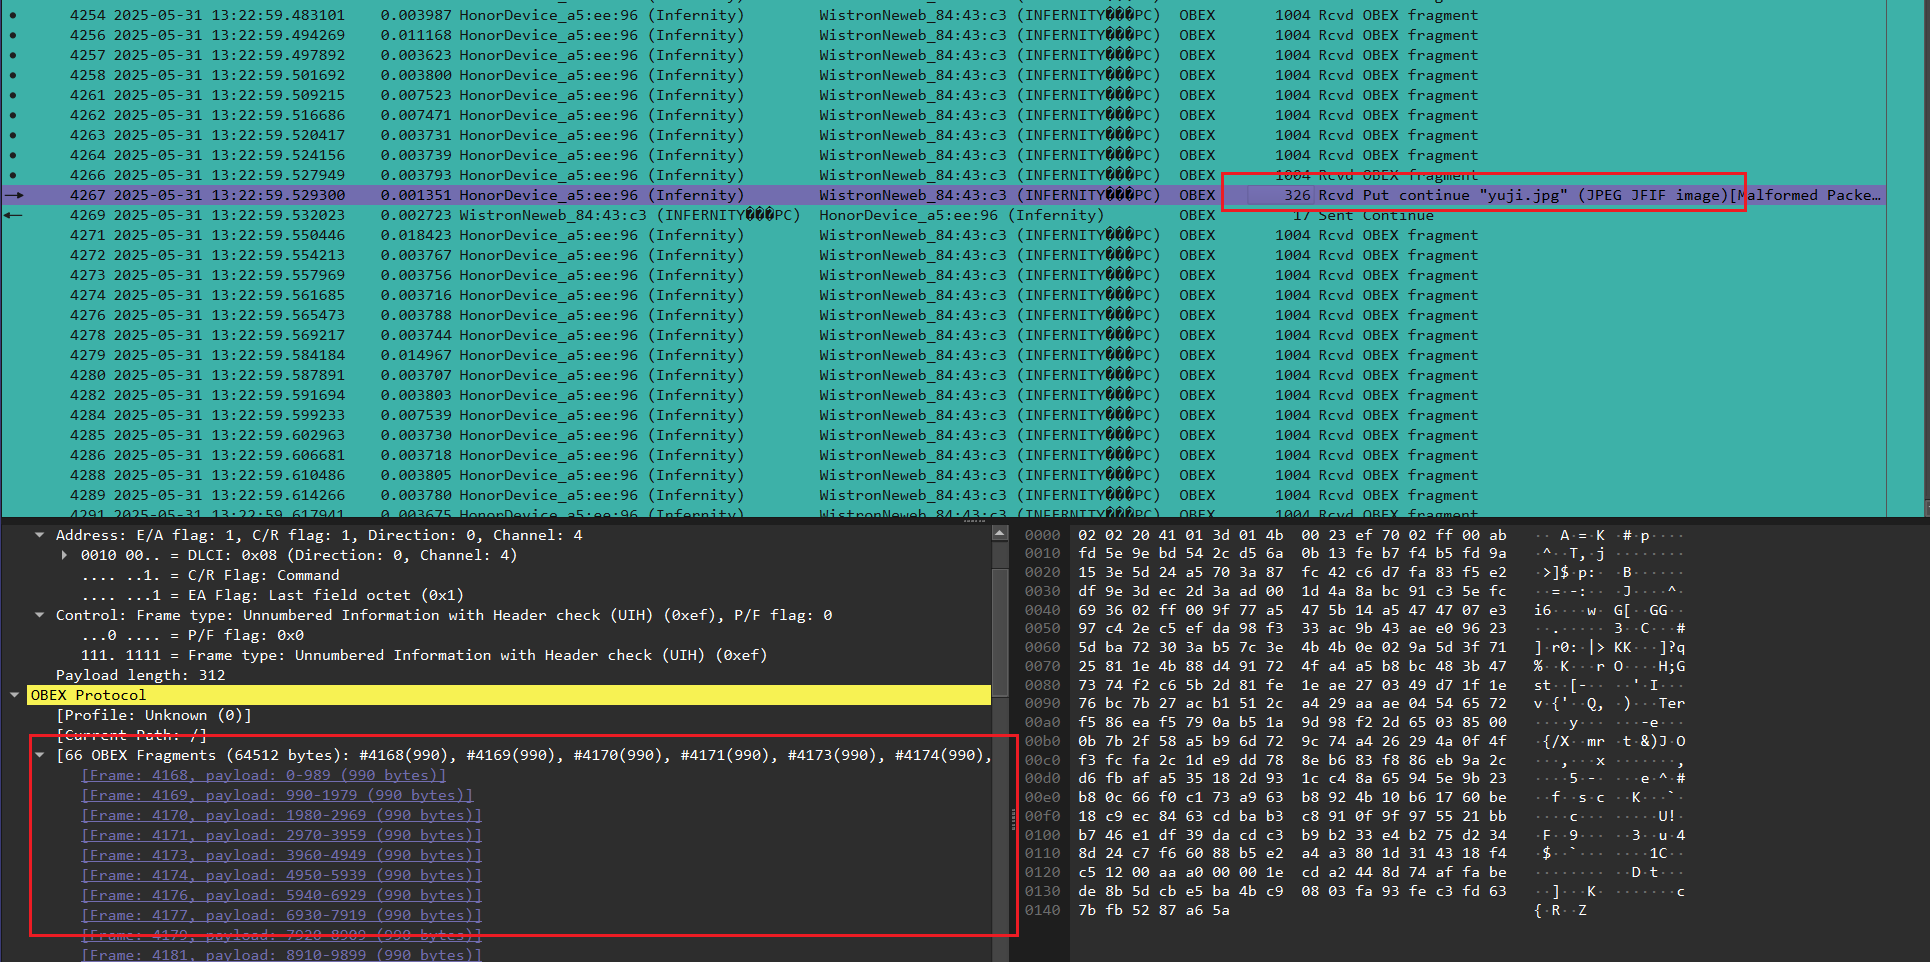Collapse the Control frame type node
The height and width of the screenshot is (962, 1930).
(40, 615)
